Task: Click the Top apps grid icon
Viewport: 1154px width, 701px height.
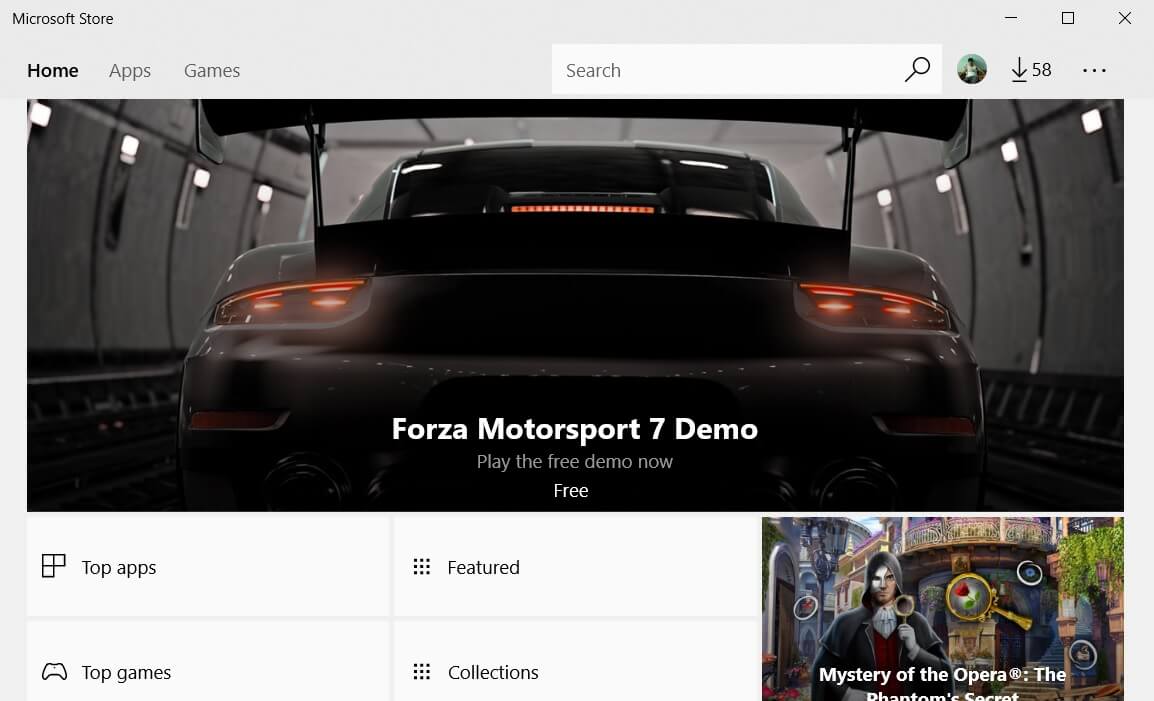Action: point(54,566)
